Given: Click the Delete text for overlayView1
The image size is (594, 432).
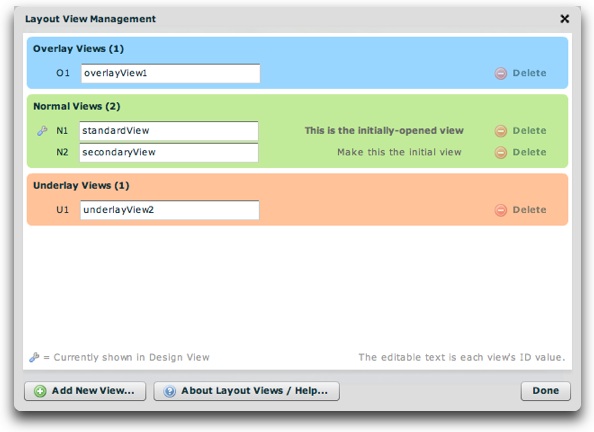Looking at the screenshot, I should 529,73.
